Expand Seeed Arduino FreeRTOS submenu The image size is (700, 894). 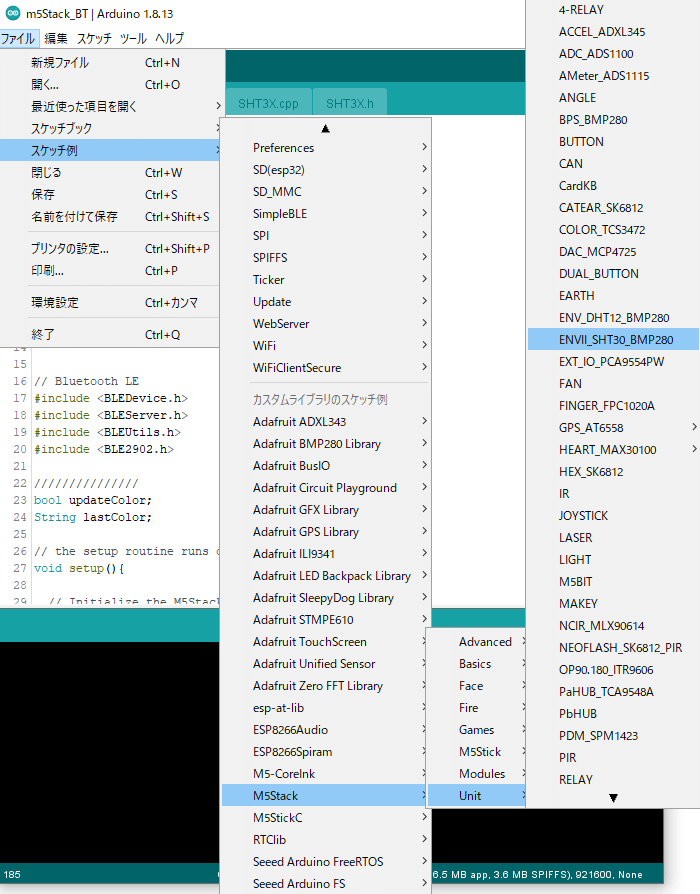coord(325,862)
